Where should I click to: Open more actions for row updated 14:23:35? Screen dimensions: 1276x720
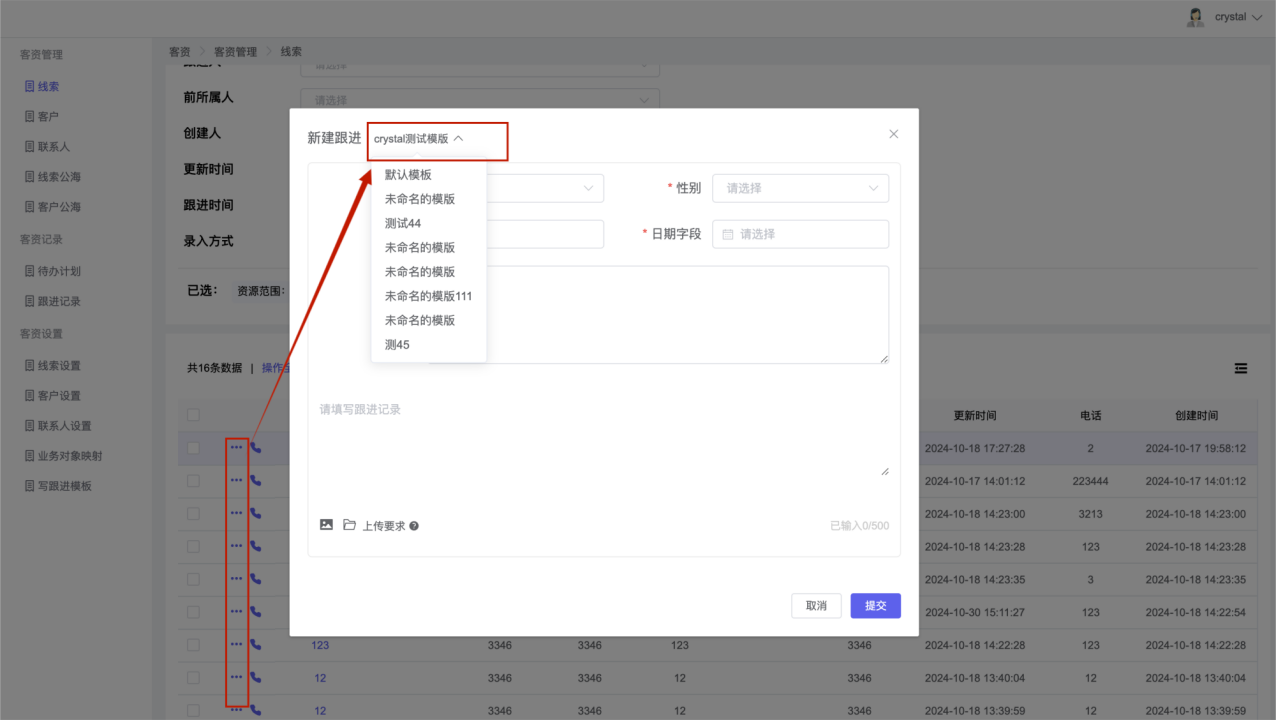click(236, 579)
